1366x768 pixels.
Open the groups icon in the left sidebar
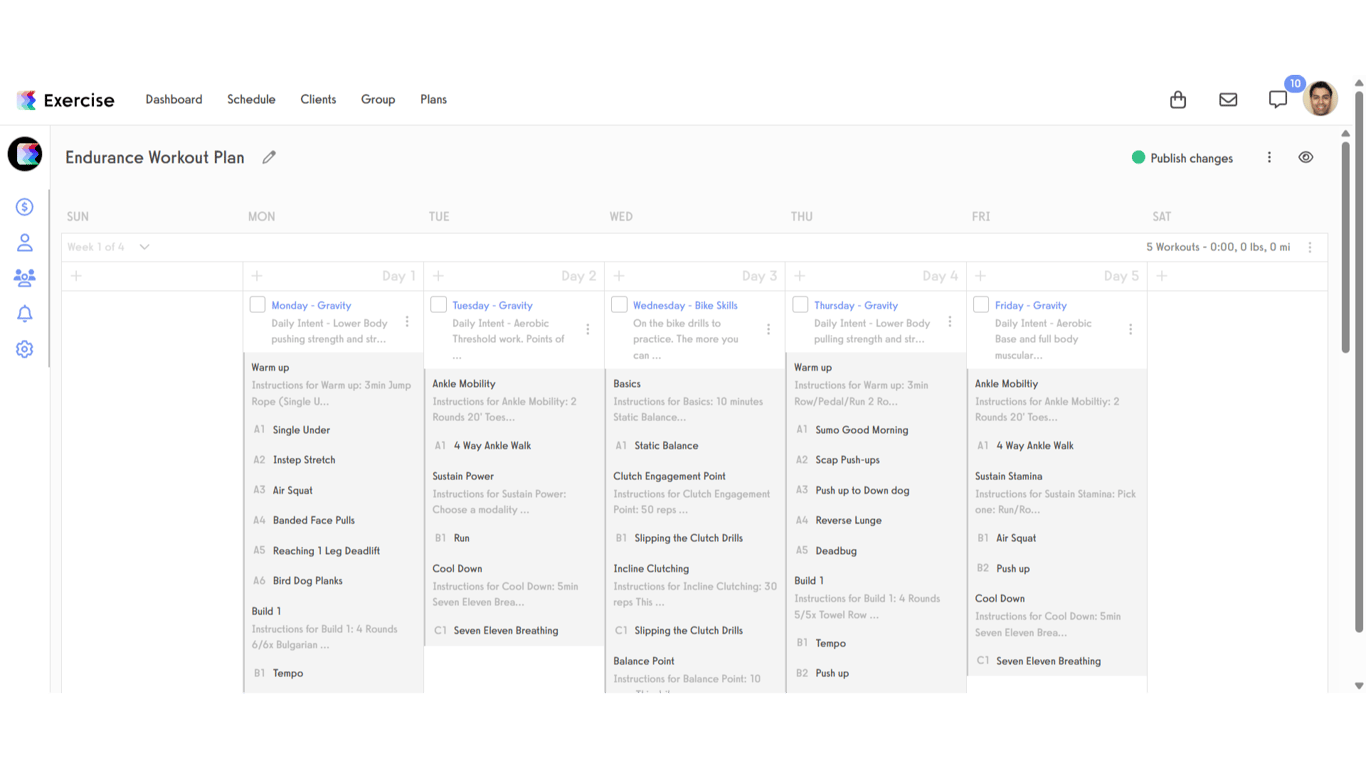pyautogui.click(x=24, y=278)
